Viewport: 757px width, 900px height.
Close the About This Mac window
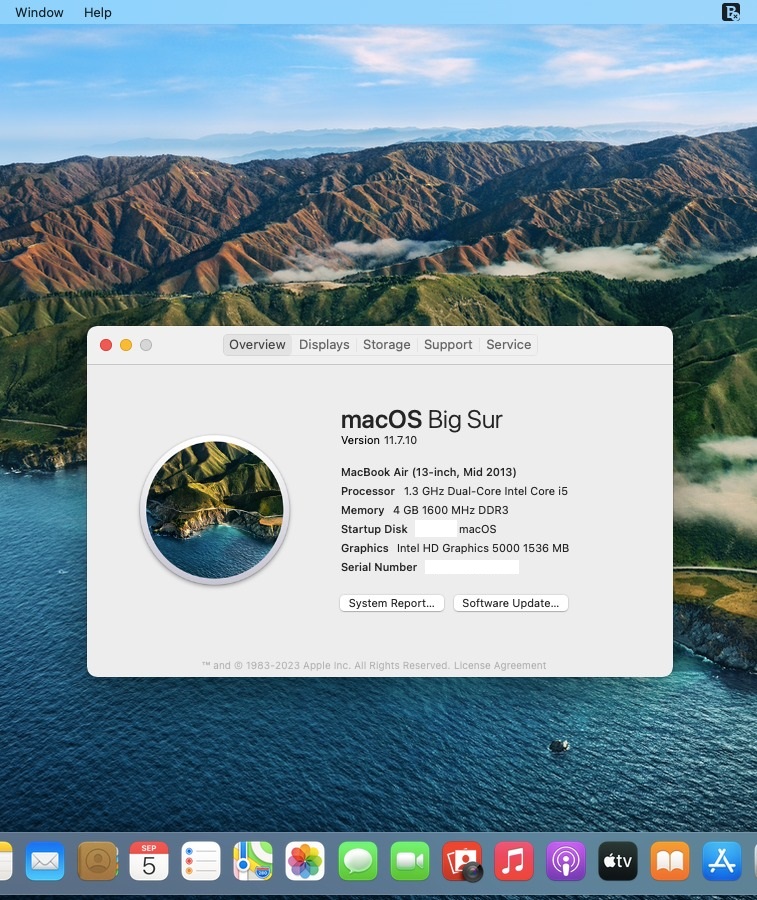(106, 345)
